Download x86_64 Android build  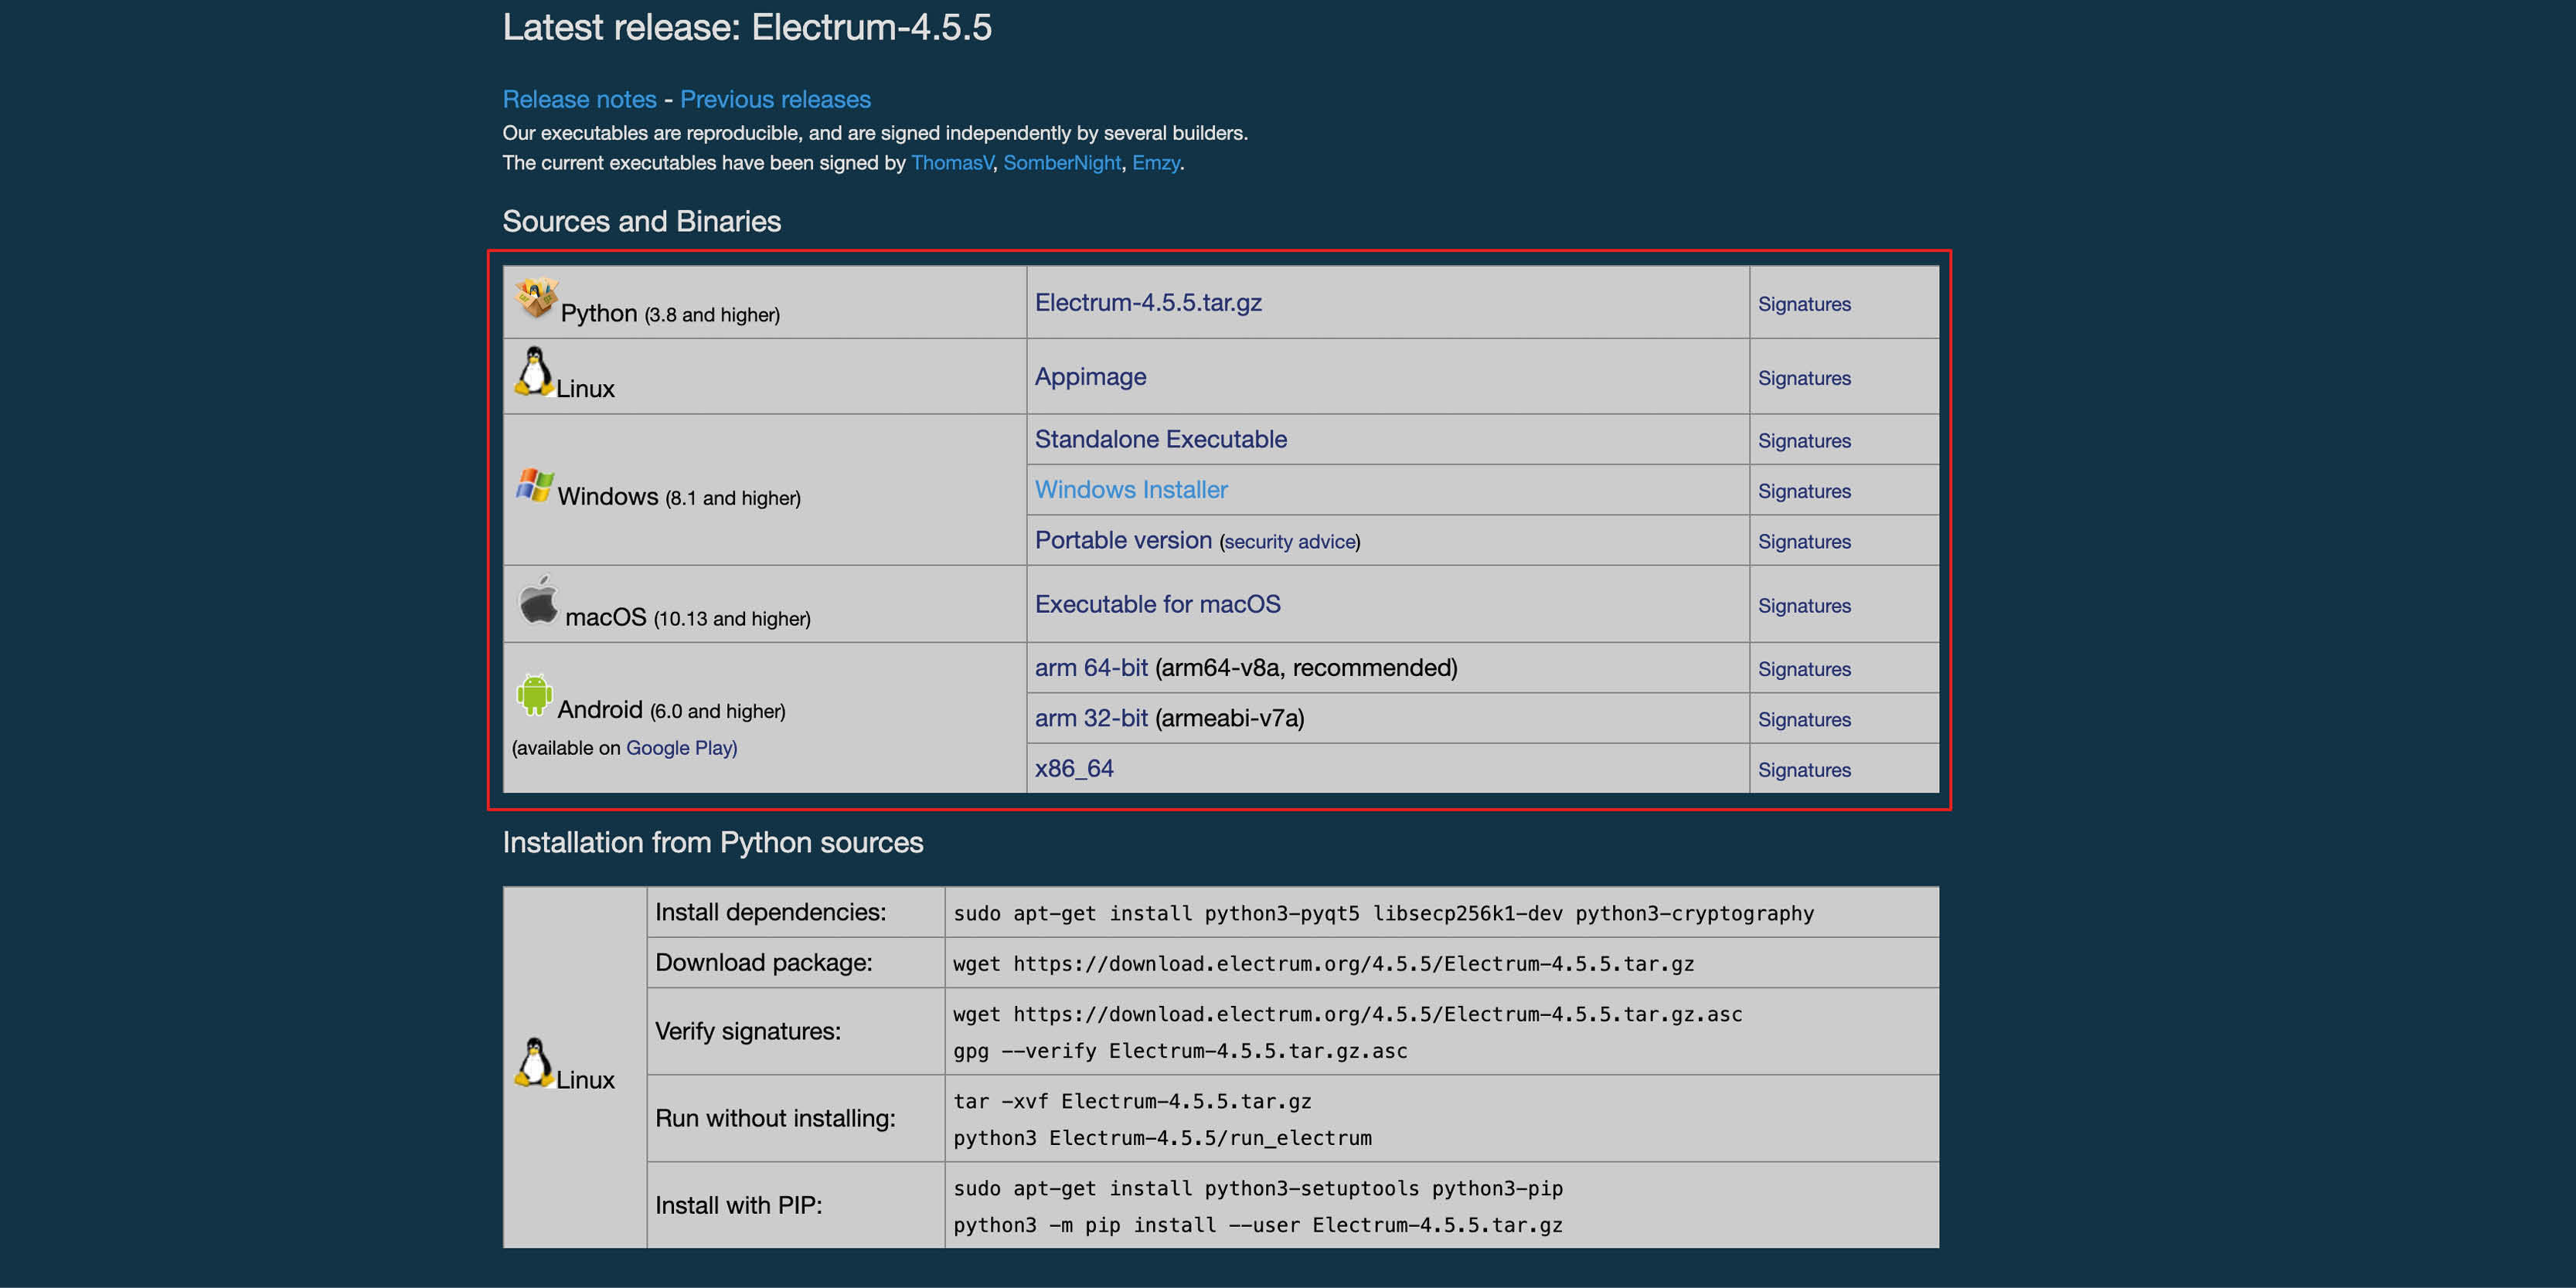[x=1074, y=768]
